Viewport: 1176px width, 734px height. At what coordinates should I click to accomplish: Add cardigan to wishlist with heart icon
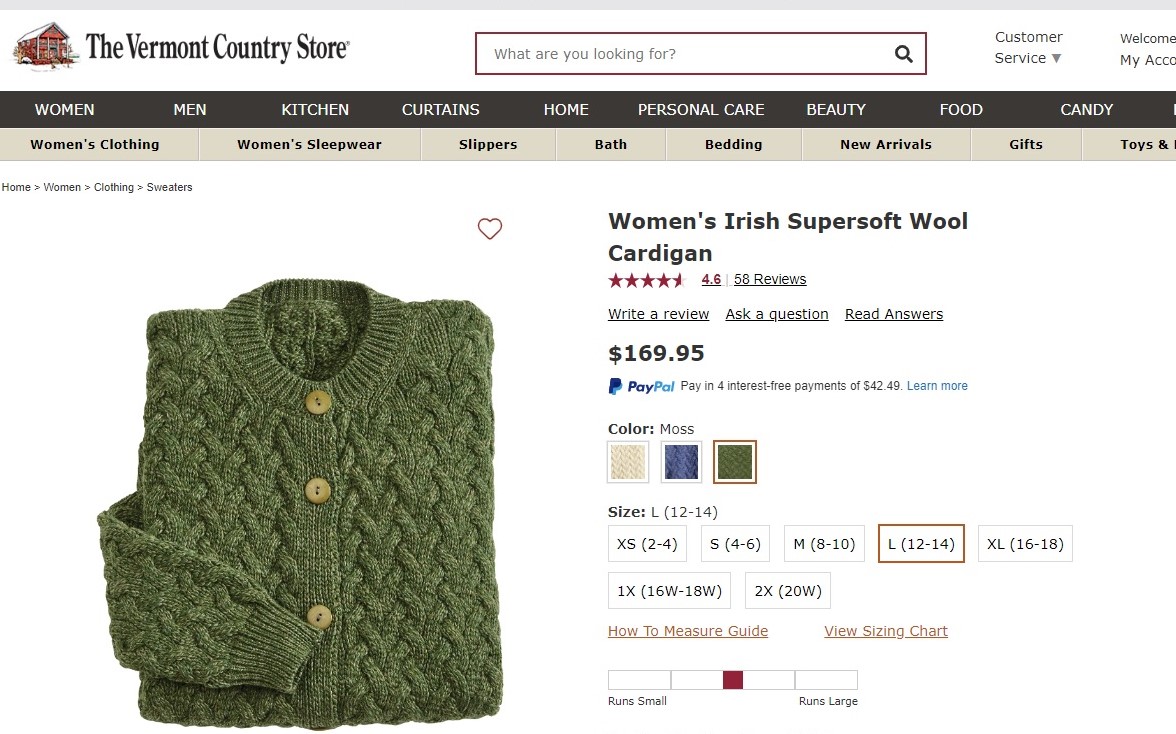pyautogui.click(x=490, y=229)
